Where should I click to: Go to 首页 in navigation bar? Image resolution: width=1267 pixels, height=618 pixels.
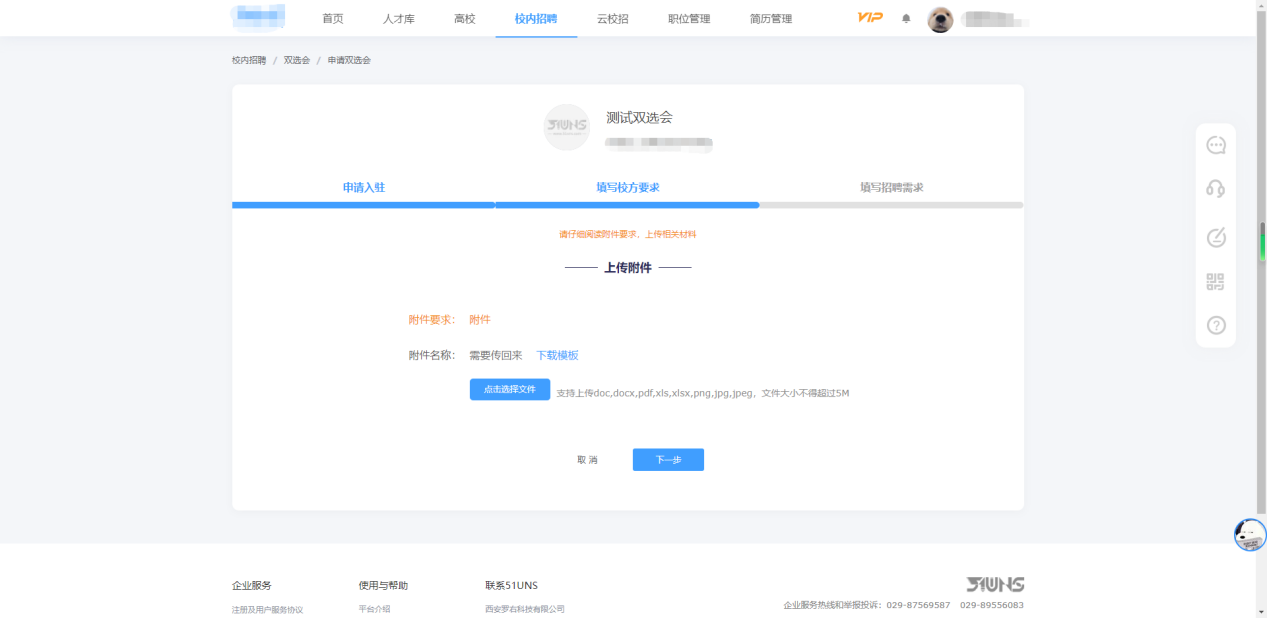333,19
